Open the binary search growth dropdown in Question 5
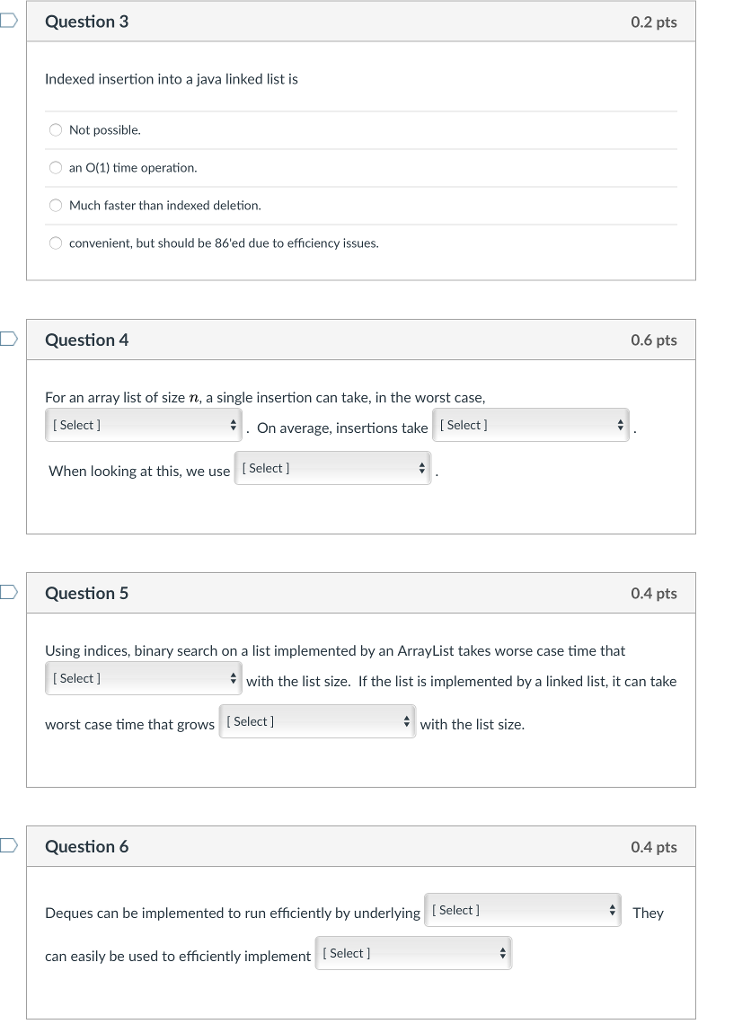Screen dimensions: 751x1024 (x=143, y=677)
